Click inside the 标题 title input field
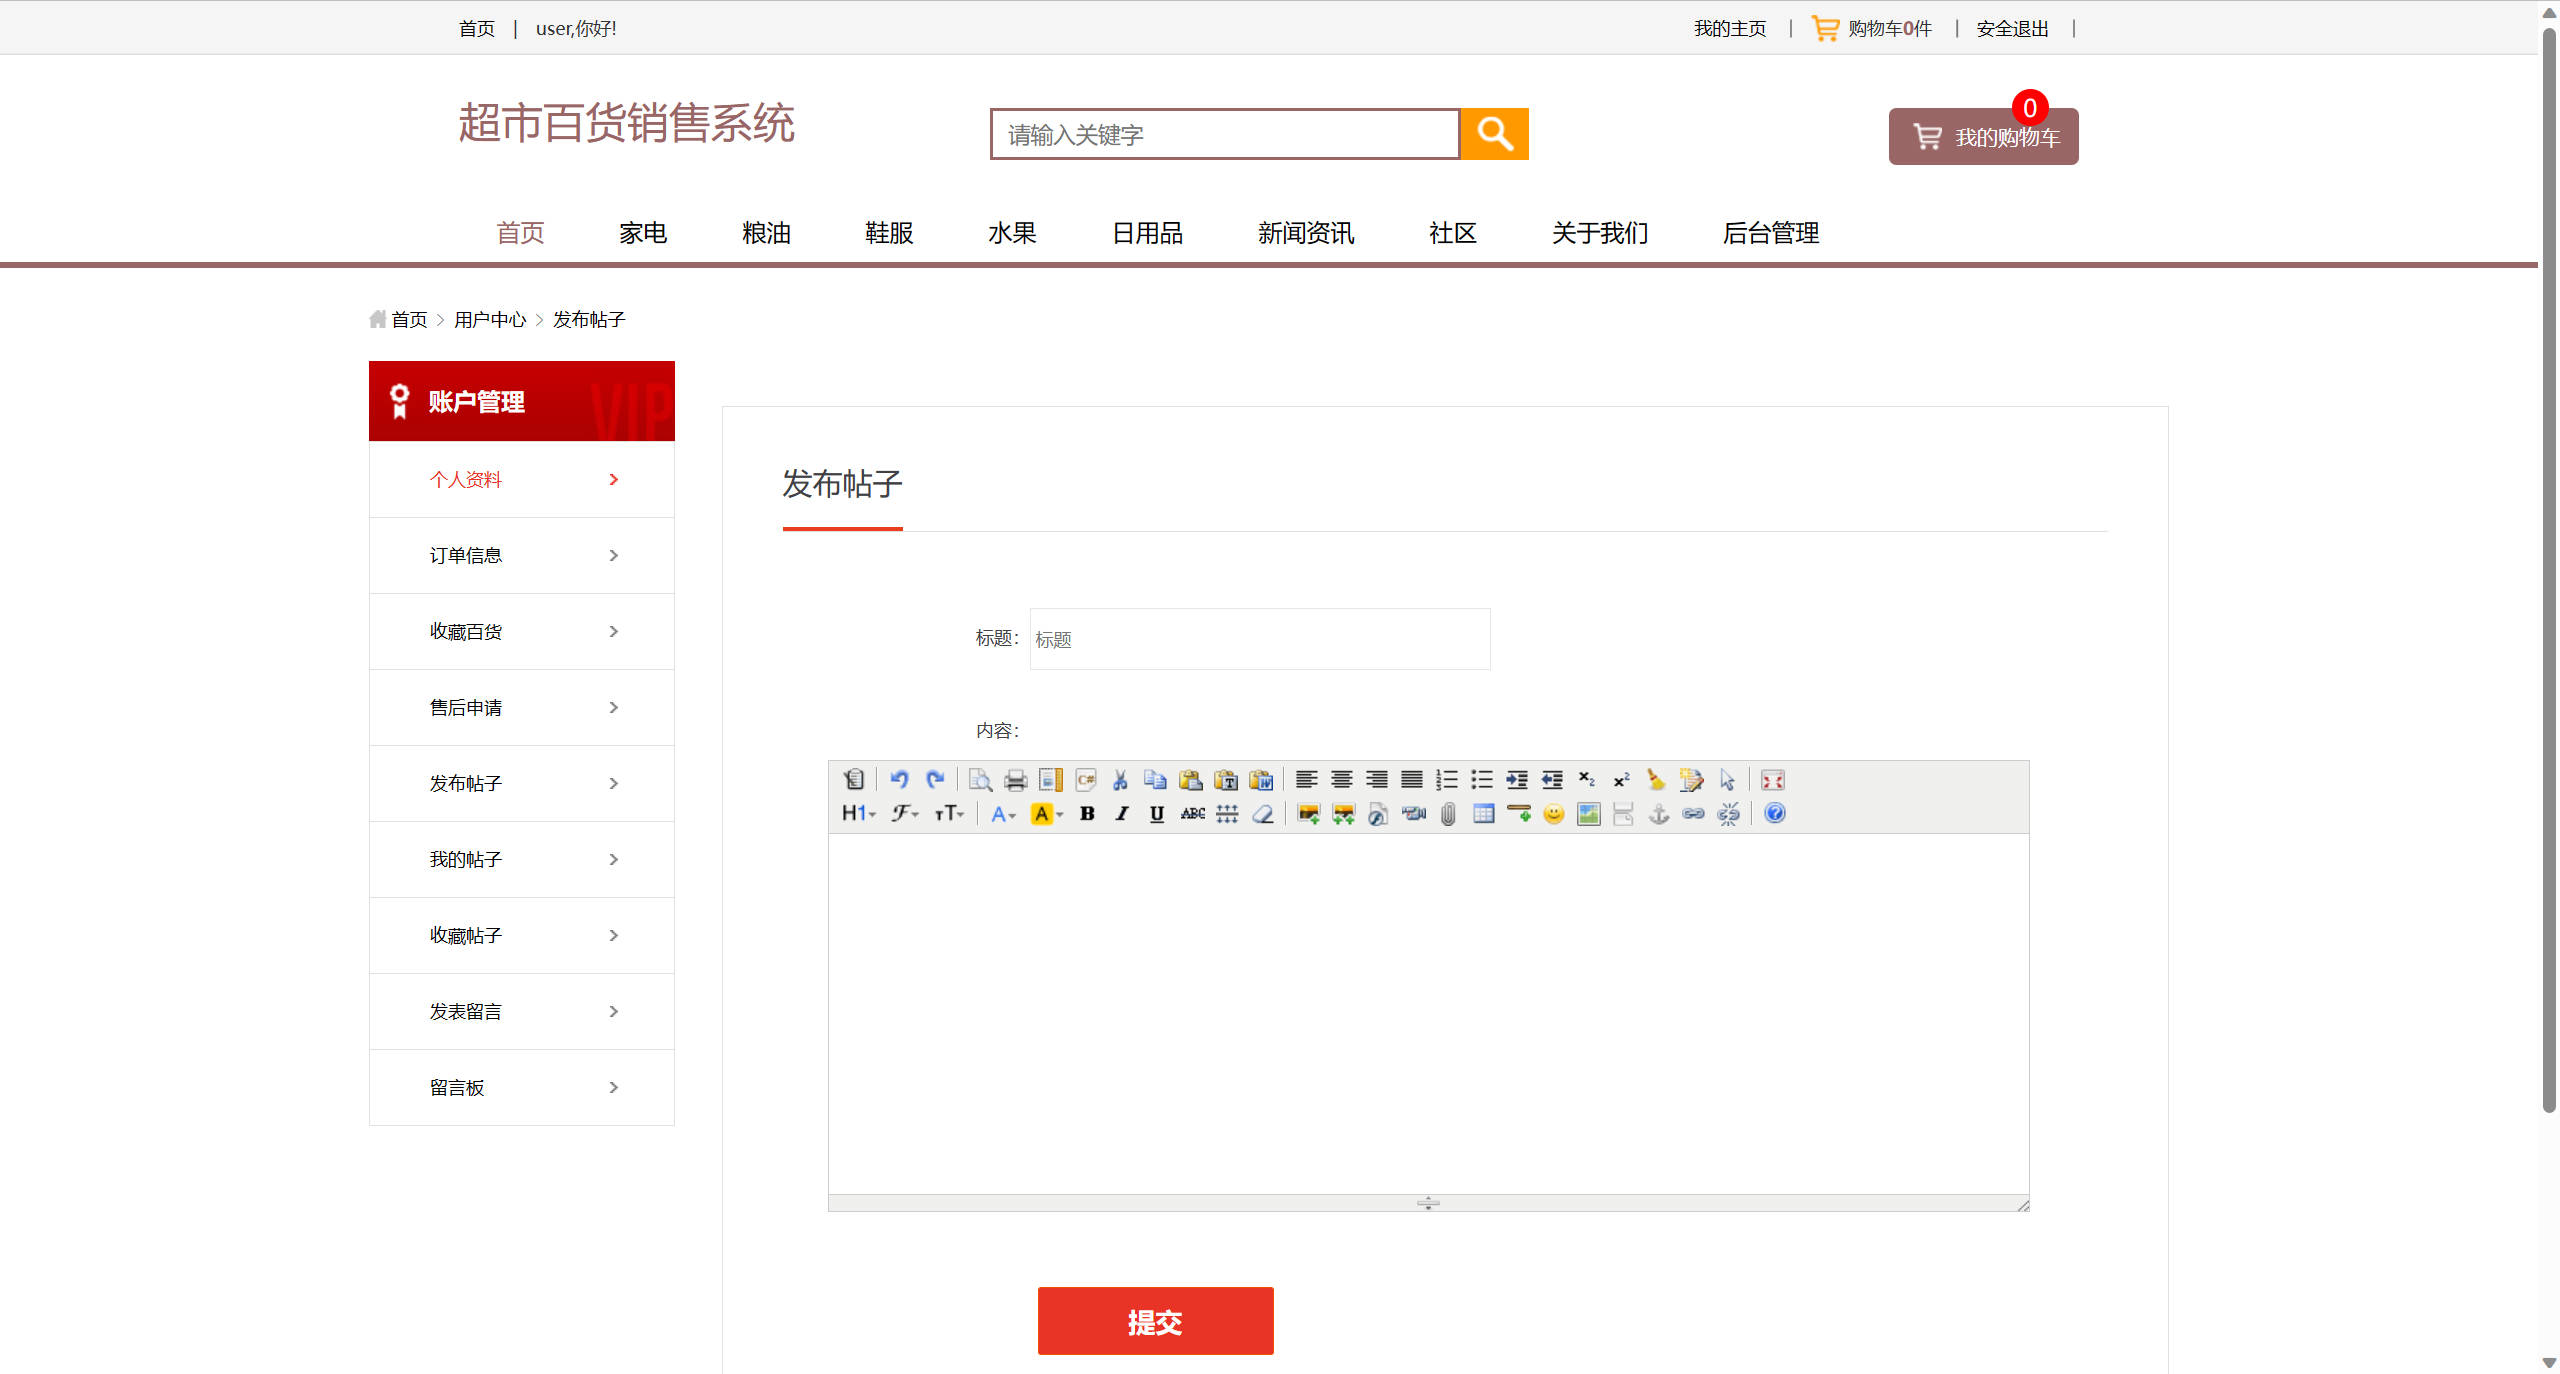Image resolution: width=2560 pixels, height=1374 pixels. 1258,639
